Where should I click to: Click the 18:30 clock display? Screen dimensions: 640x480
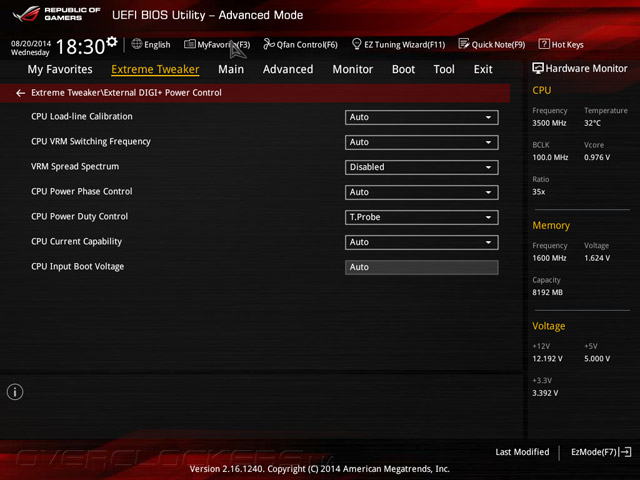click(80, 47)
